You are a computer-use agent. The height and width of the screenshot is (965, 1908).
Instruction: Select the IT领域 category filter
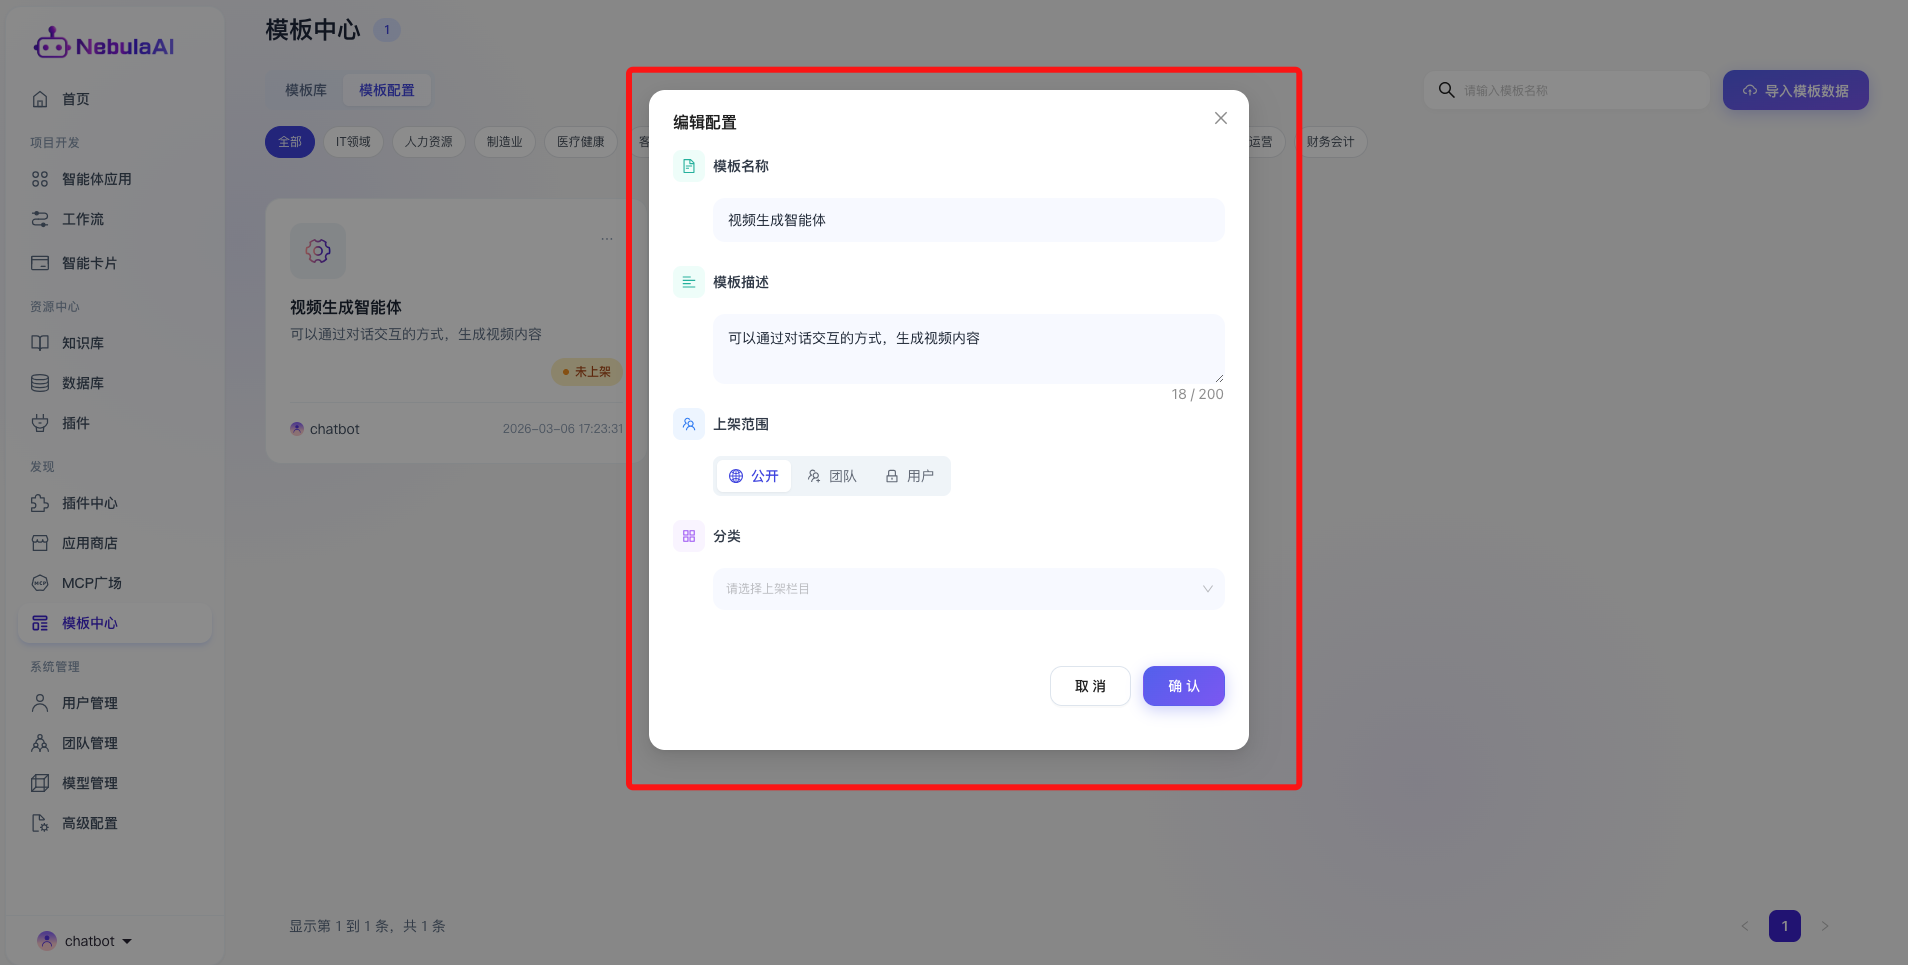pyautogui.click(x=353, y=142)
